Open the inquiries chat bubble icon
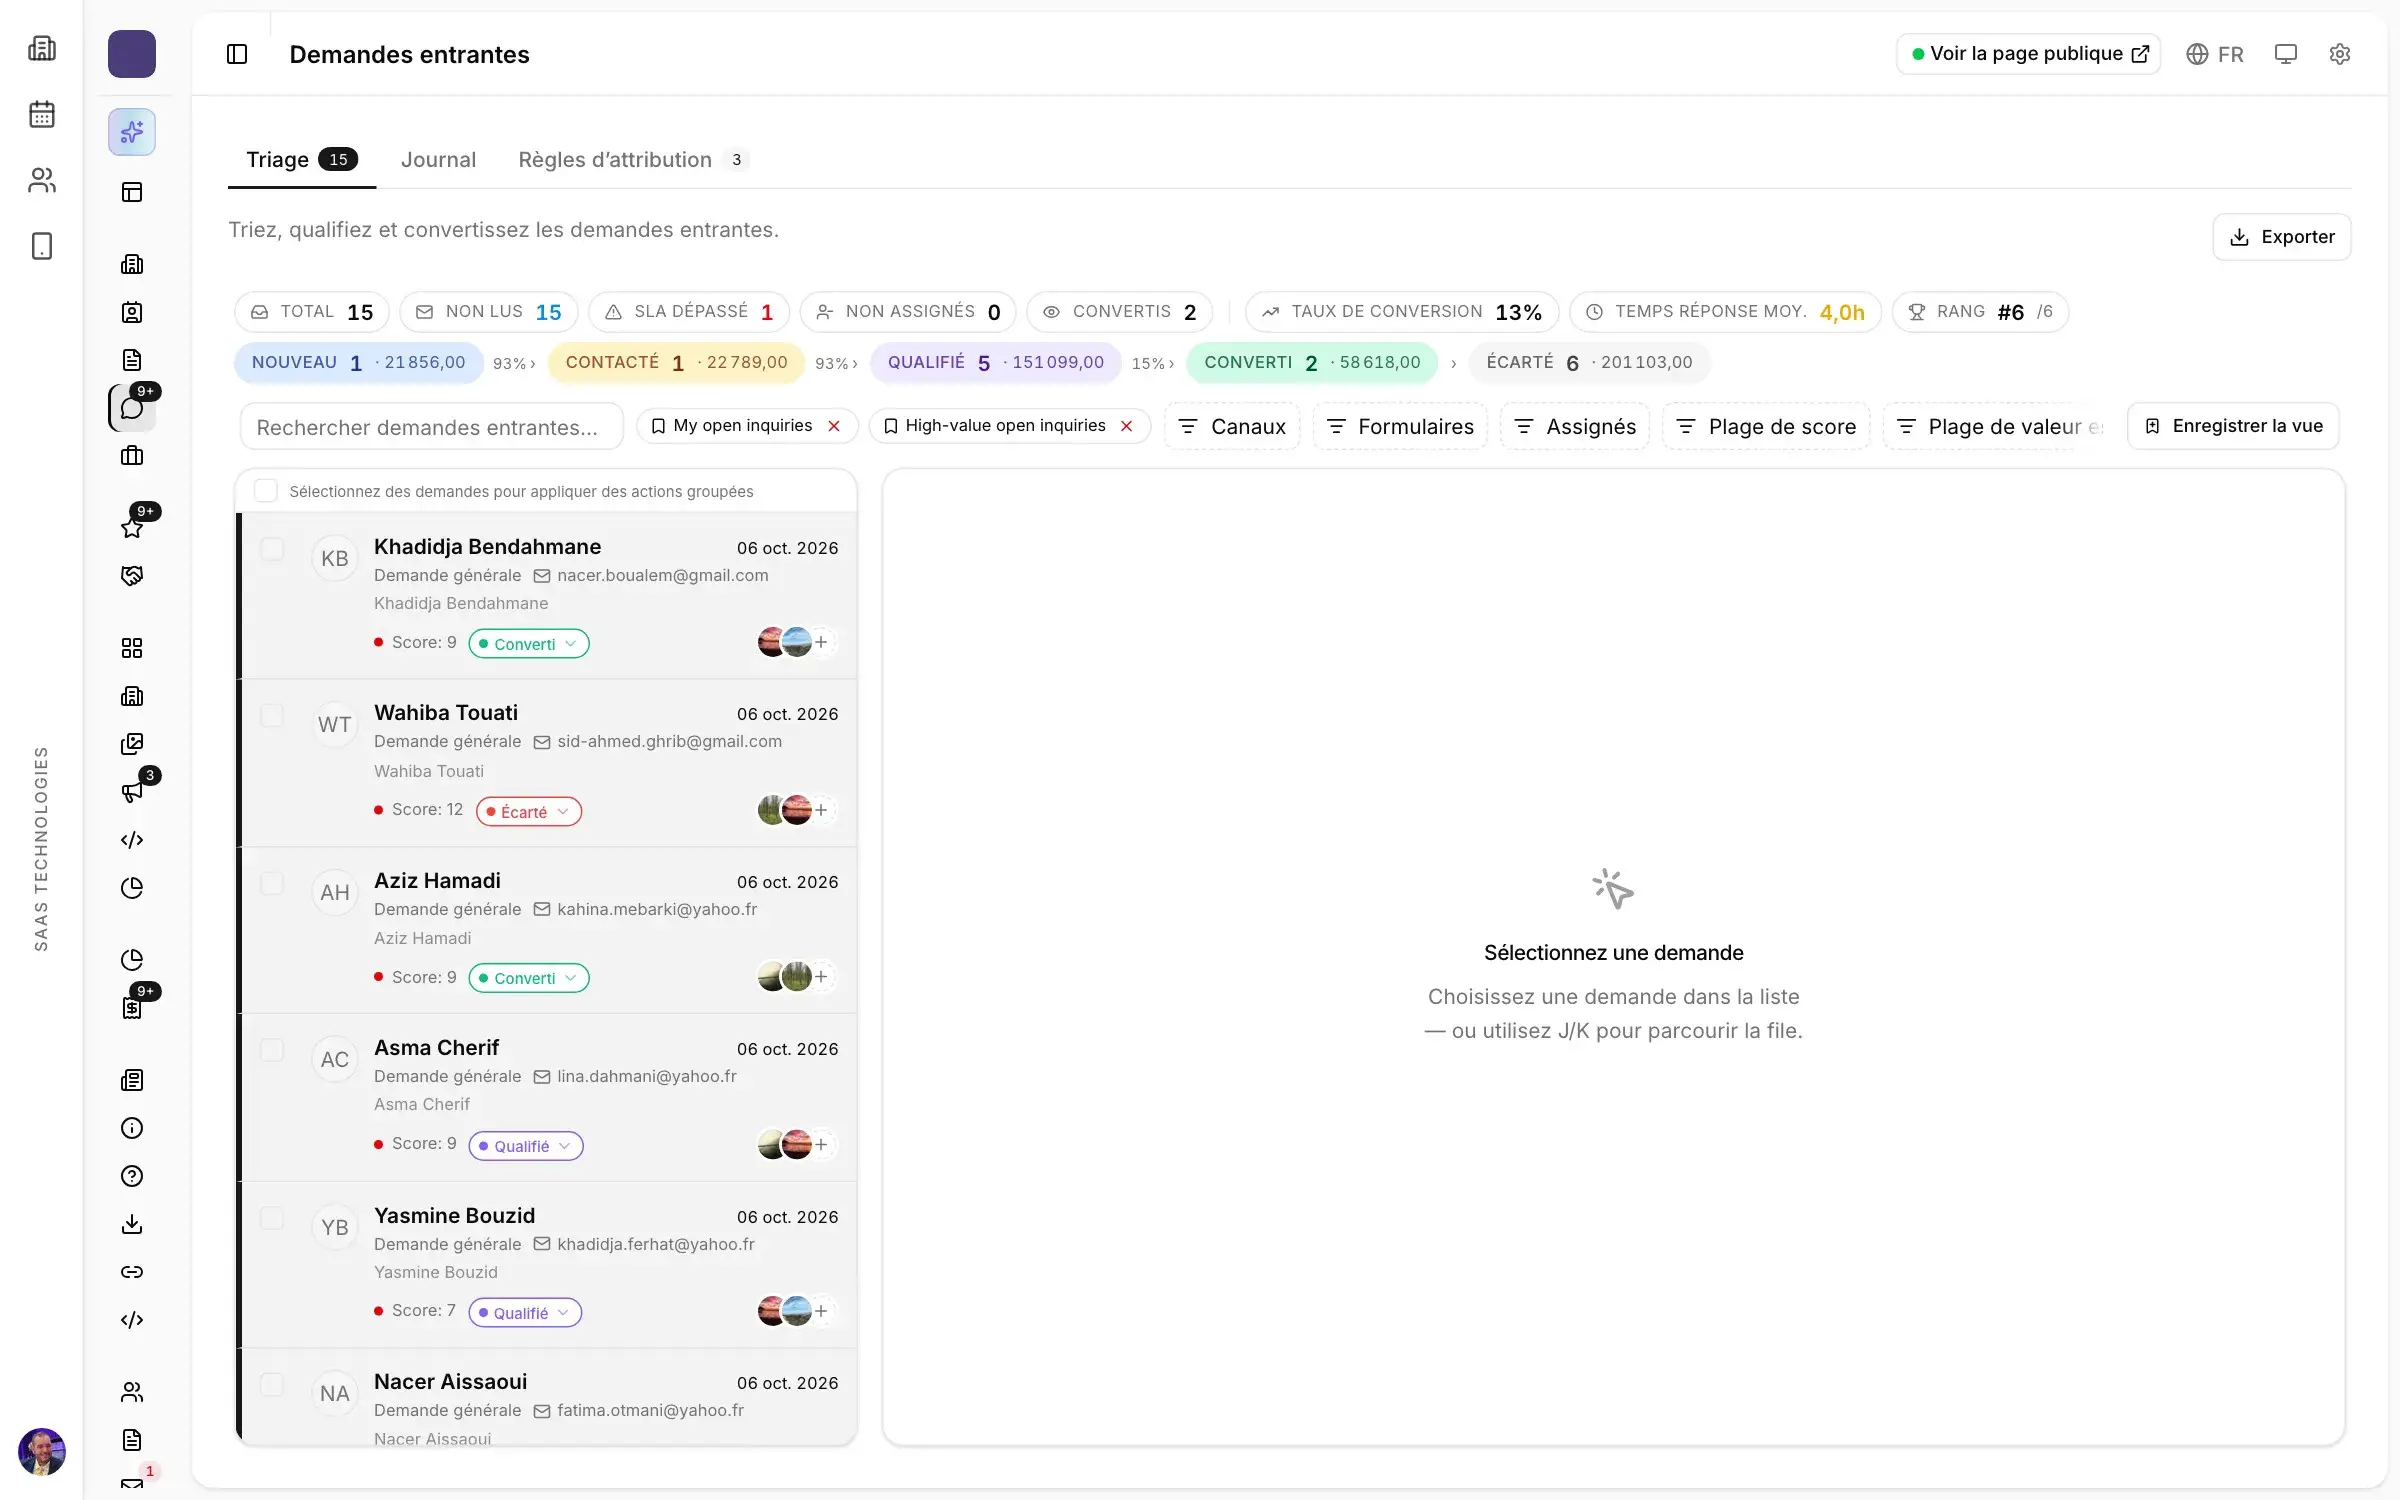2400x1500 pixels. click(132, 408)
